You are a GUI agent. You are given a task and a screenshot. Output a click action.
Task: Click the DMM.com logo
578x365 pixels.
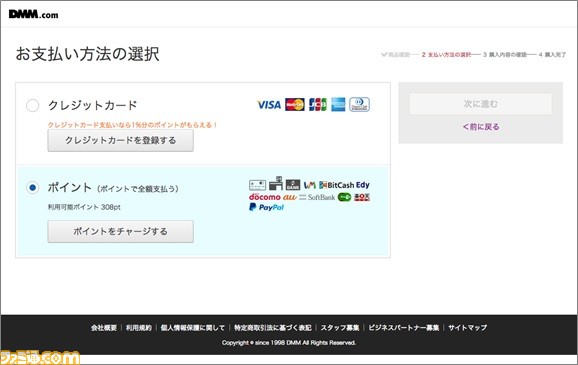[x=34, y=14]
